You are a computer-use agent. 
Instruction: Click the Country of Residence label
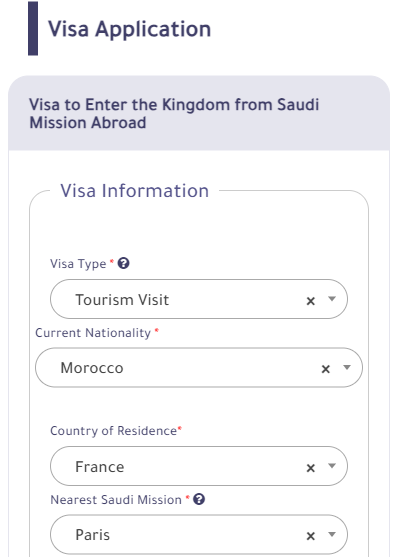pyautogui.click(x=113, y=431)
